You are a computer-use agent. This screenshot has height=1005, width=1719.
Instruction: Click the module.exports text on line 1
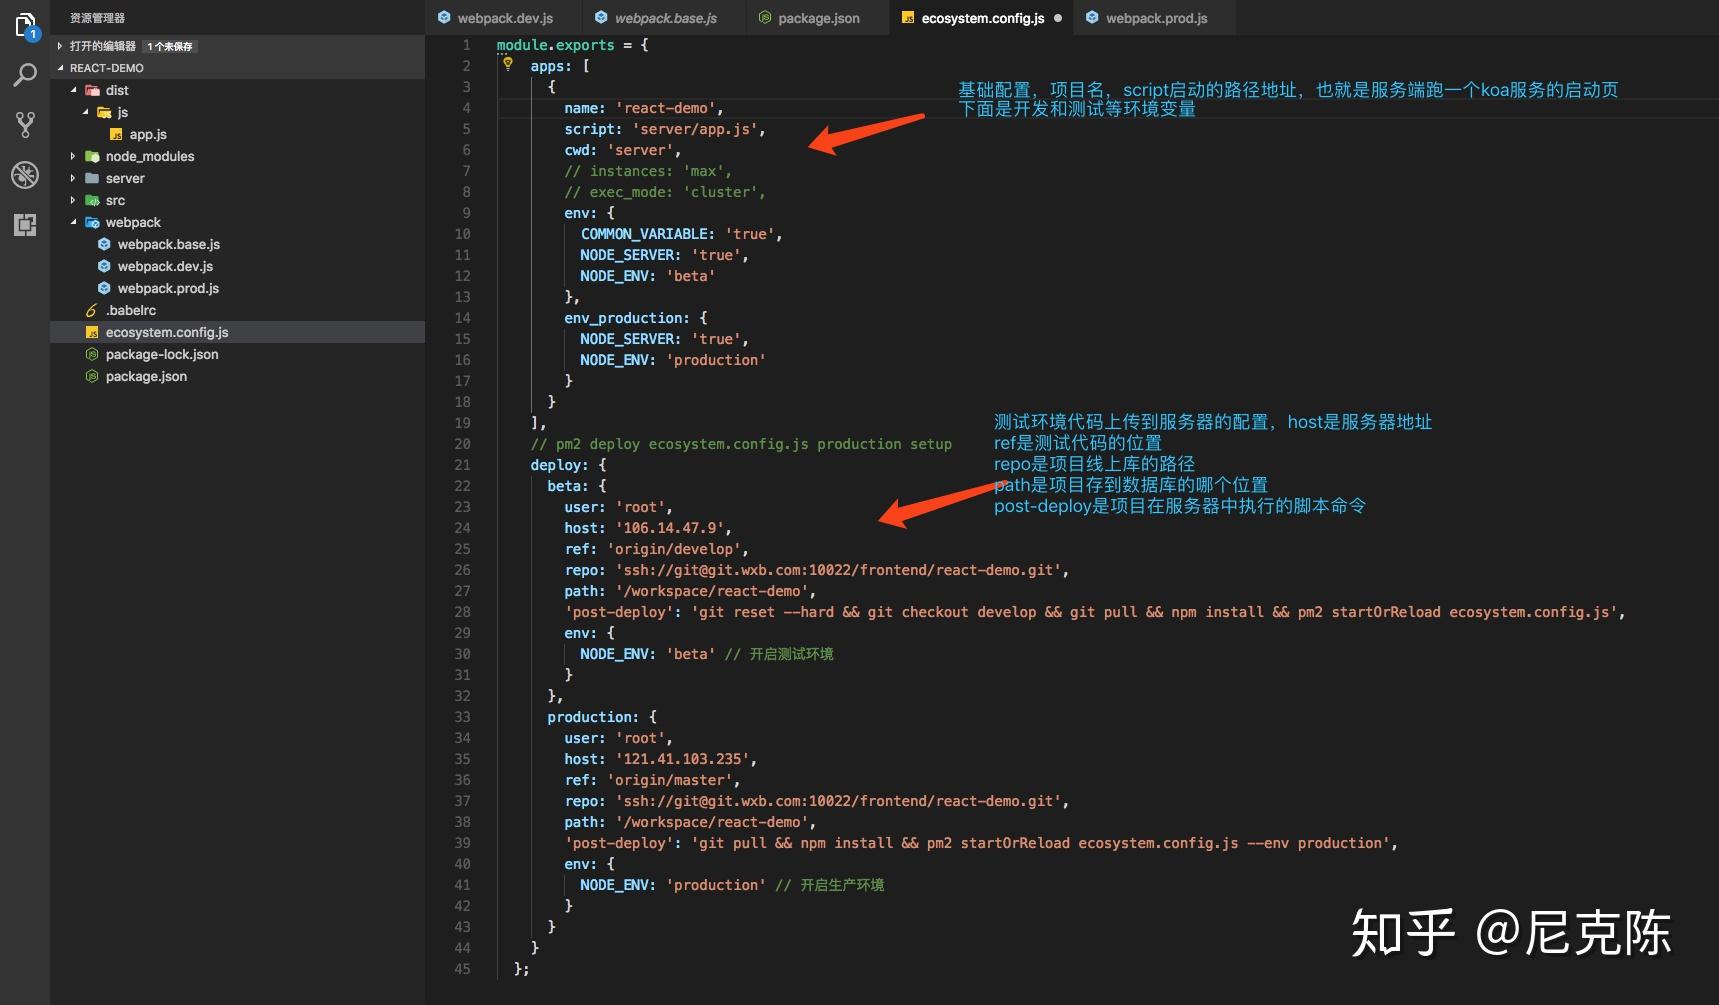(x=555, y=45)
